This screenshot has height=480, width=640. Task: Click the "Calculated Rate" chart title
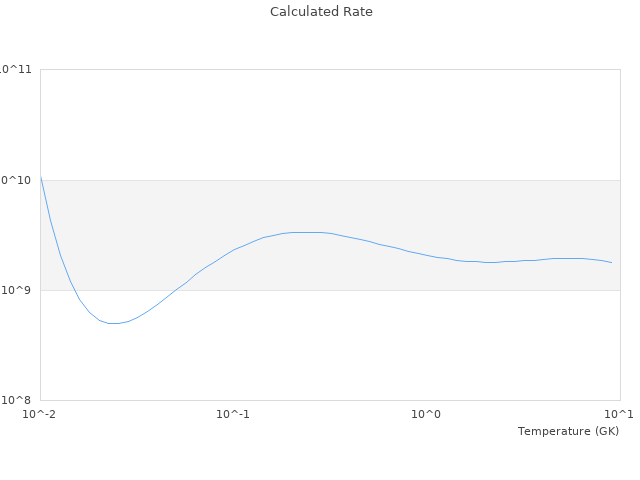pos(320,12)
